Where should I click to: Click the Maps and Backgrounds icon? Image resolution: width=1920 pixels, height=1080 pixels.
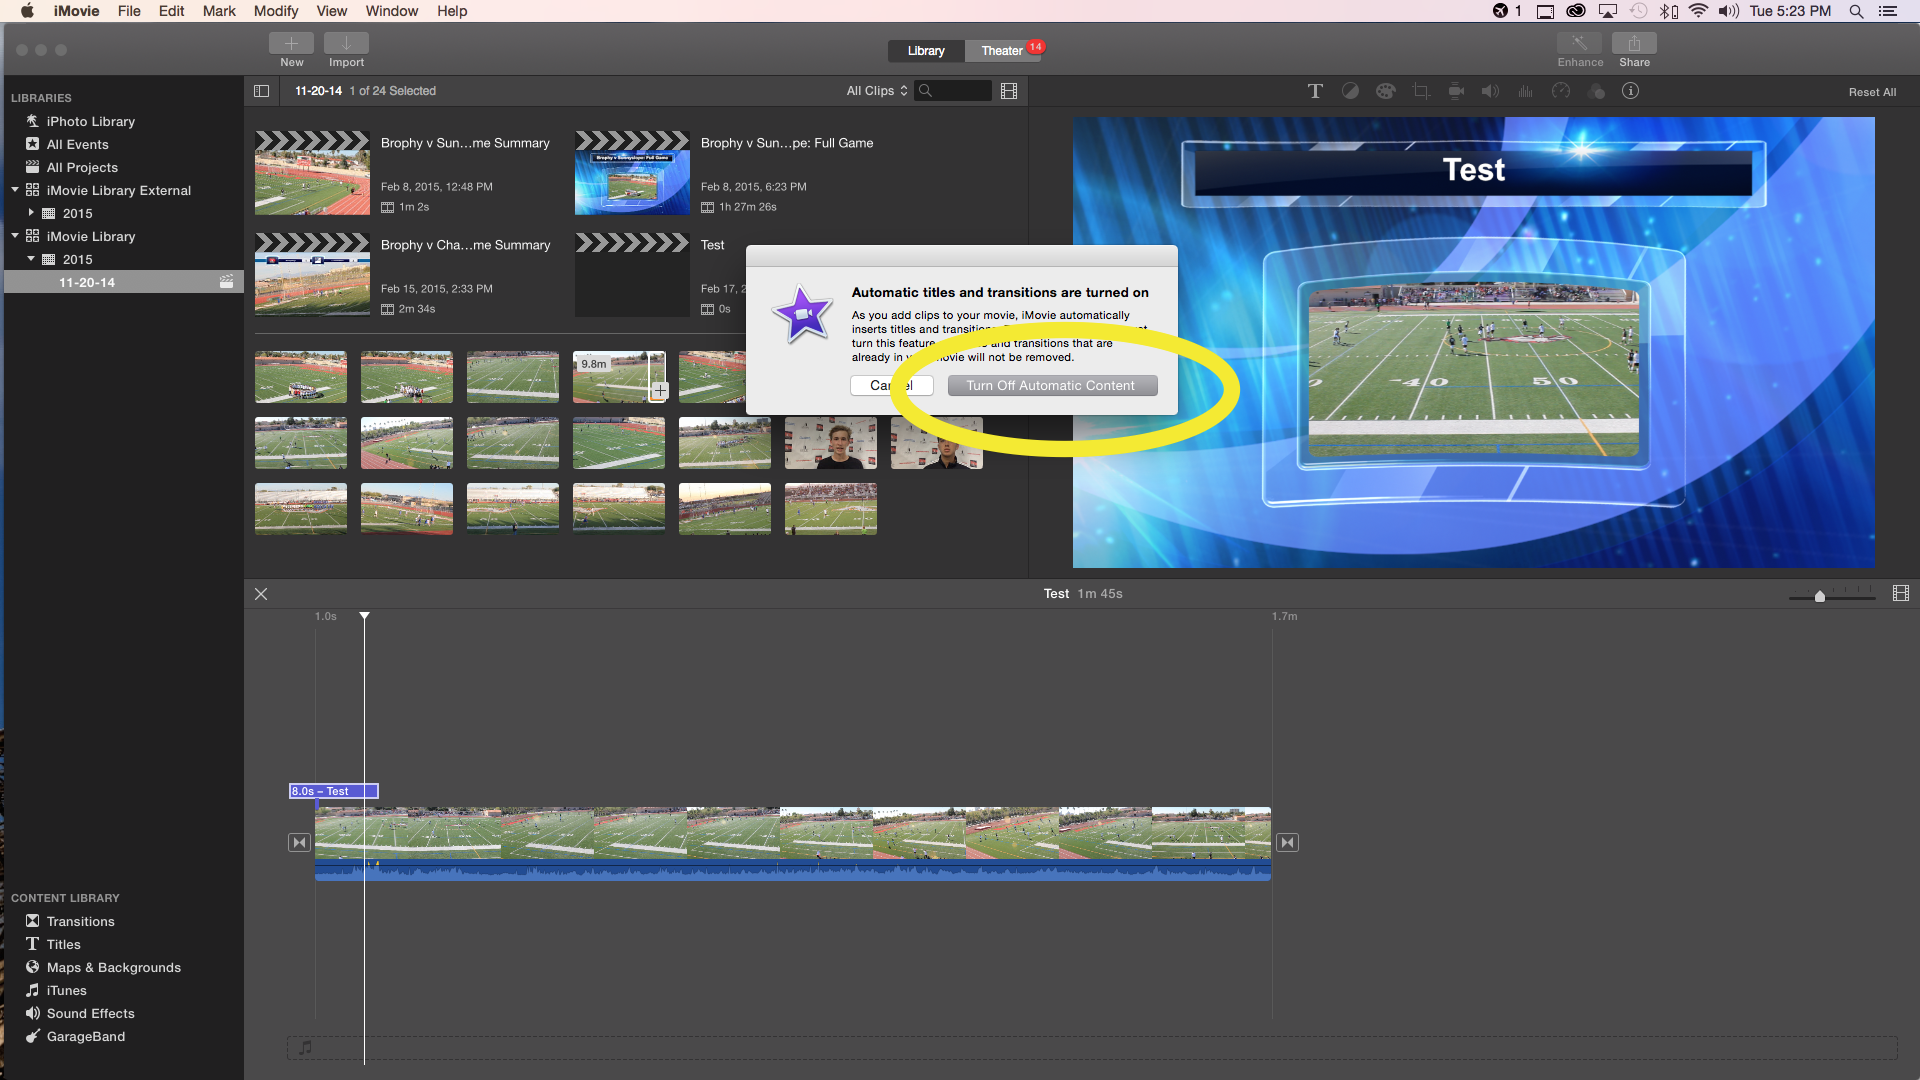33,967
